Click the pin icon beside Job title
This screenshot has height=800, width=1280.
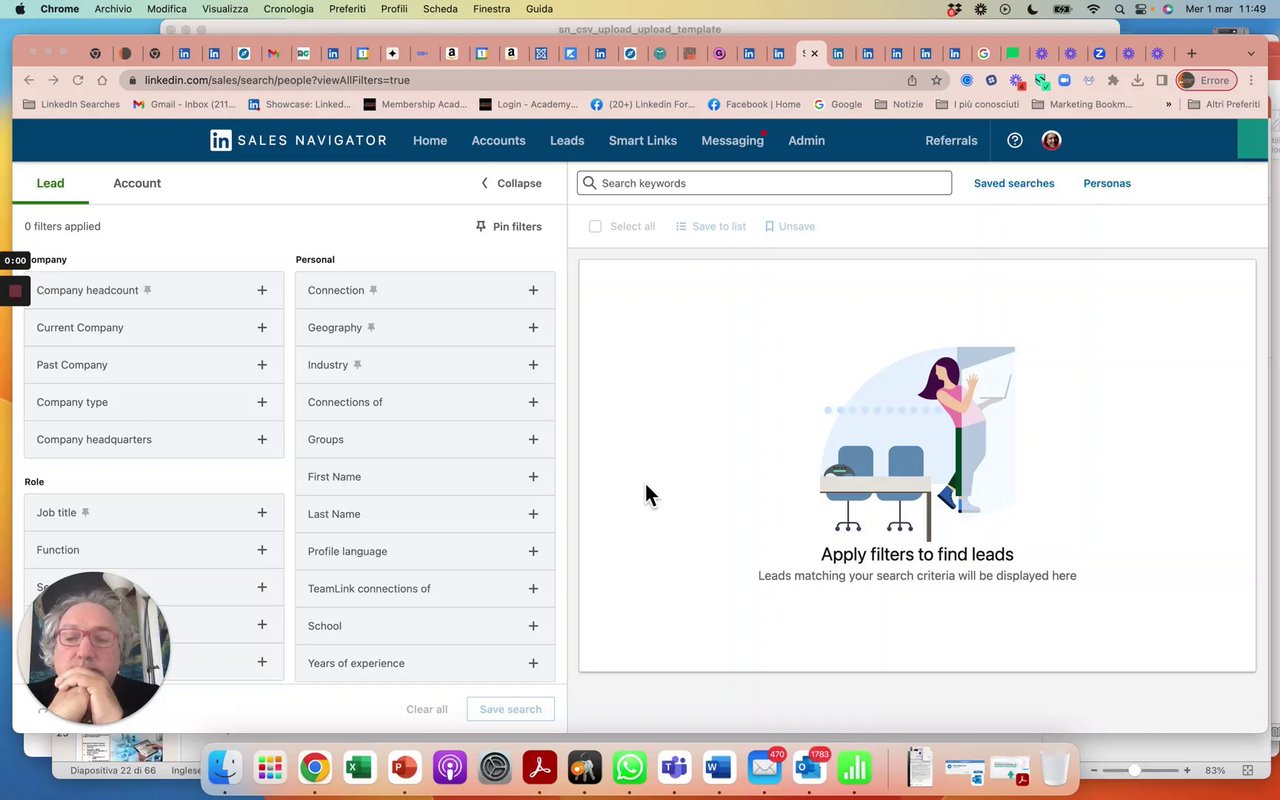click(85, 512)
